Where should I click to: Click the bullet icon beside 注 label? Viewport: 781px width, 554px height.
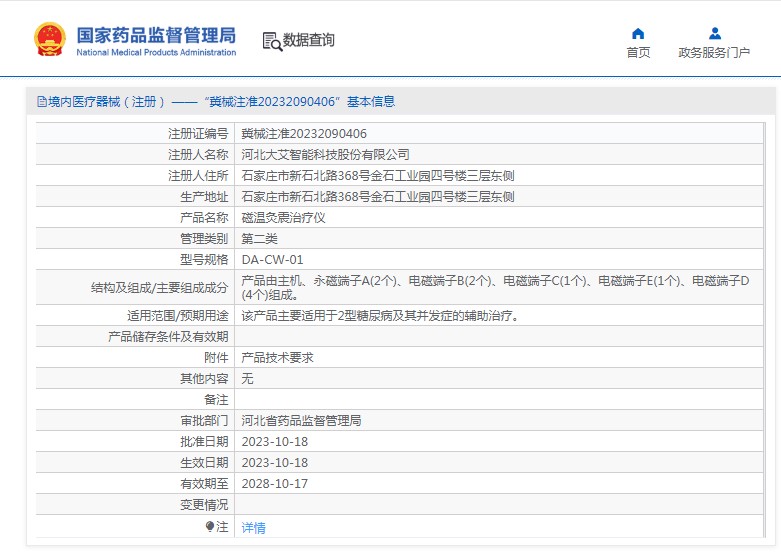[x=210, y=526]
